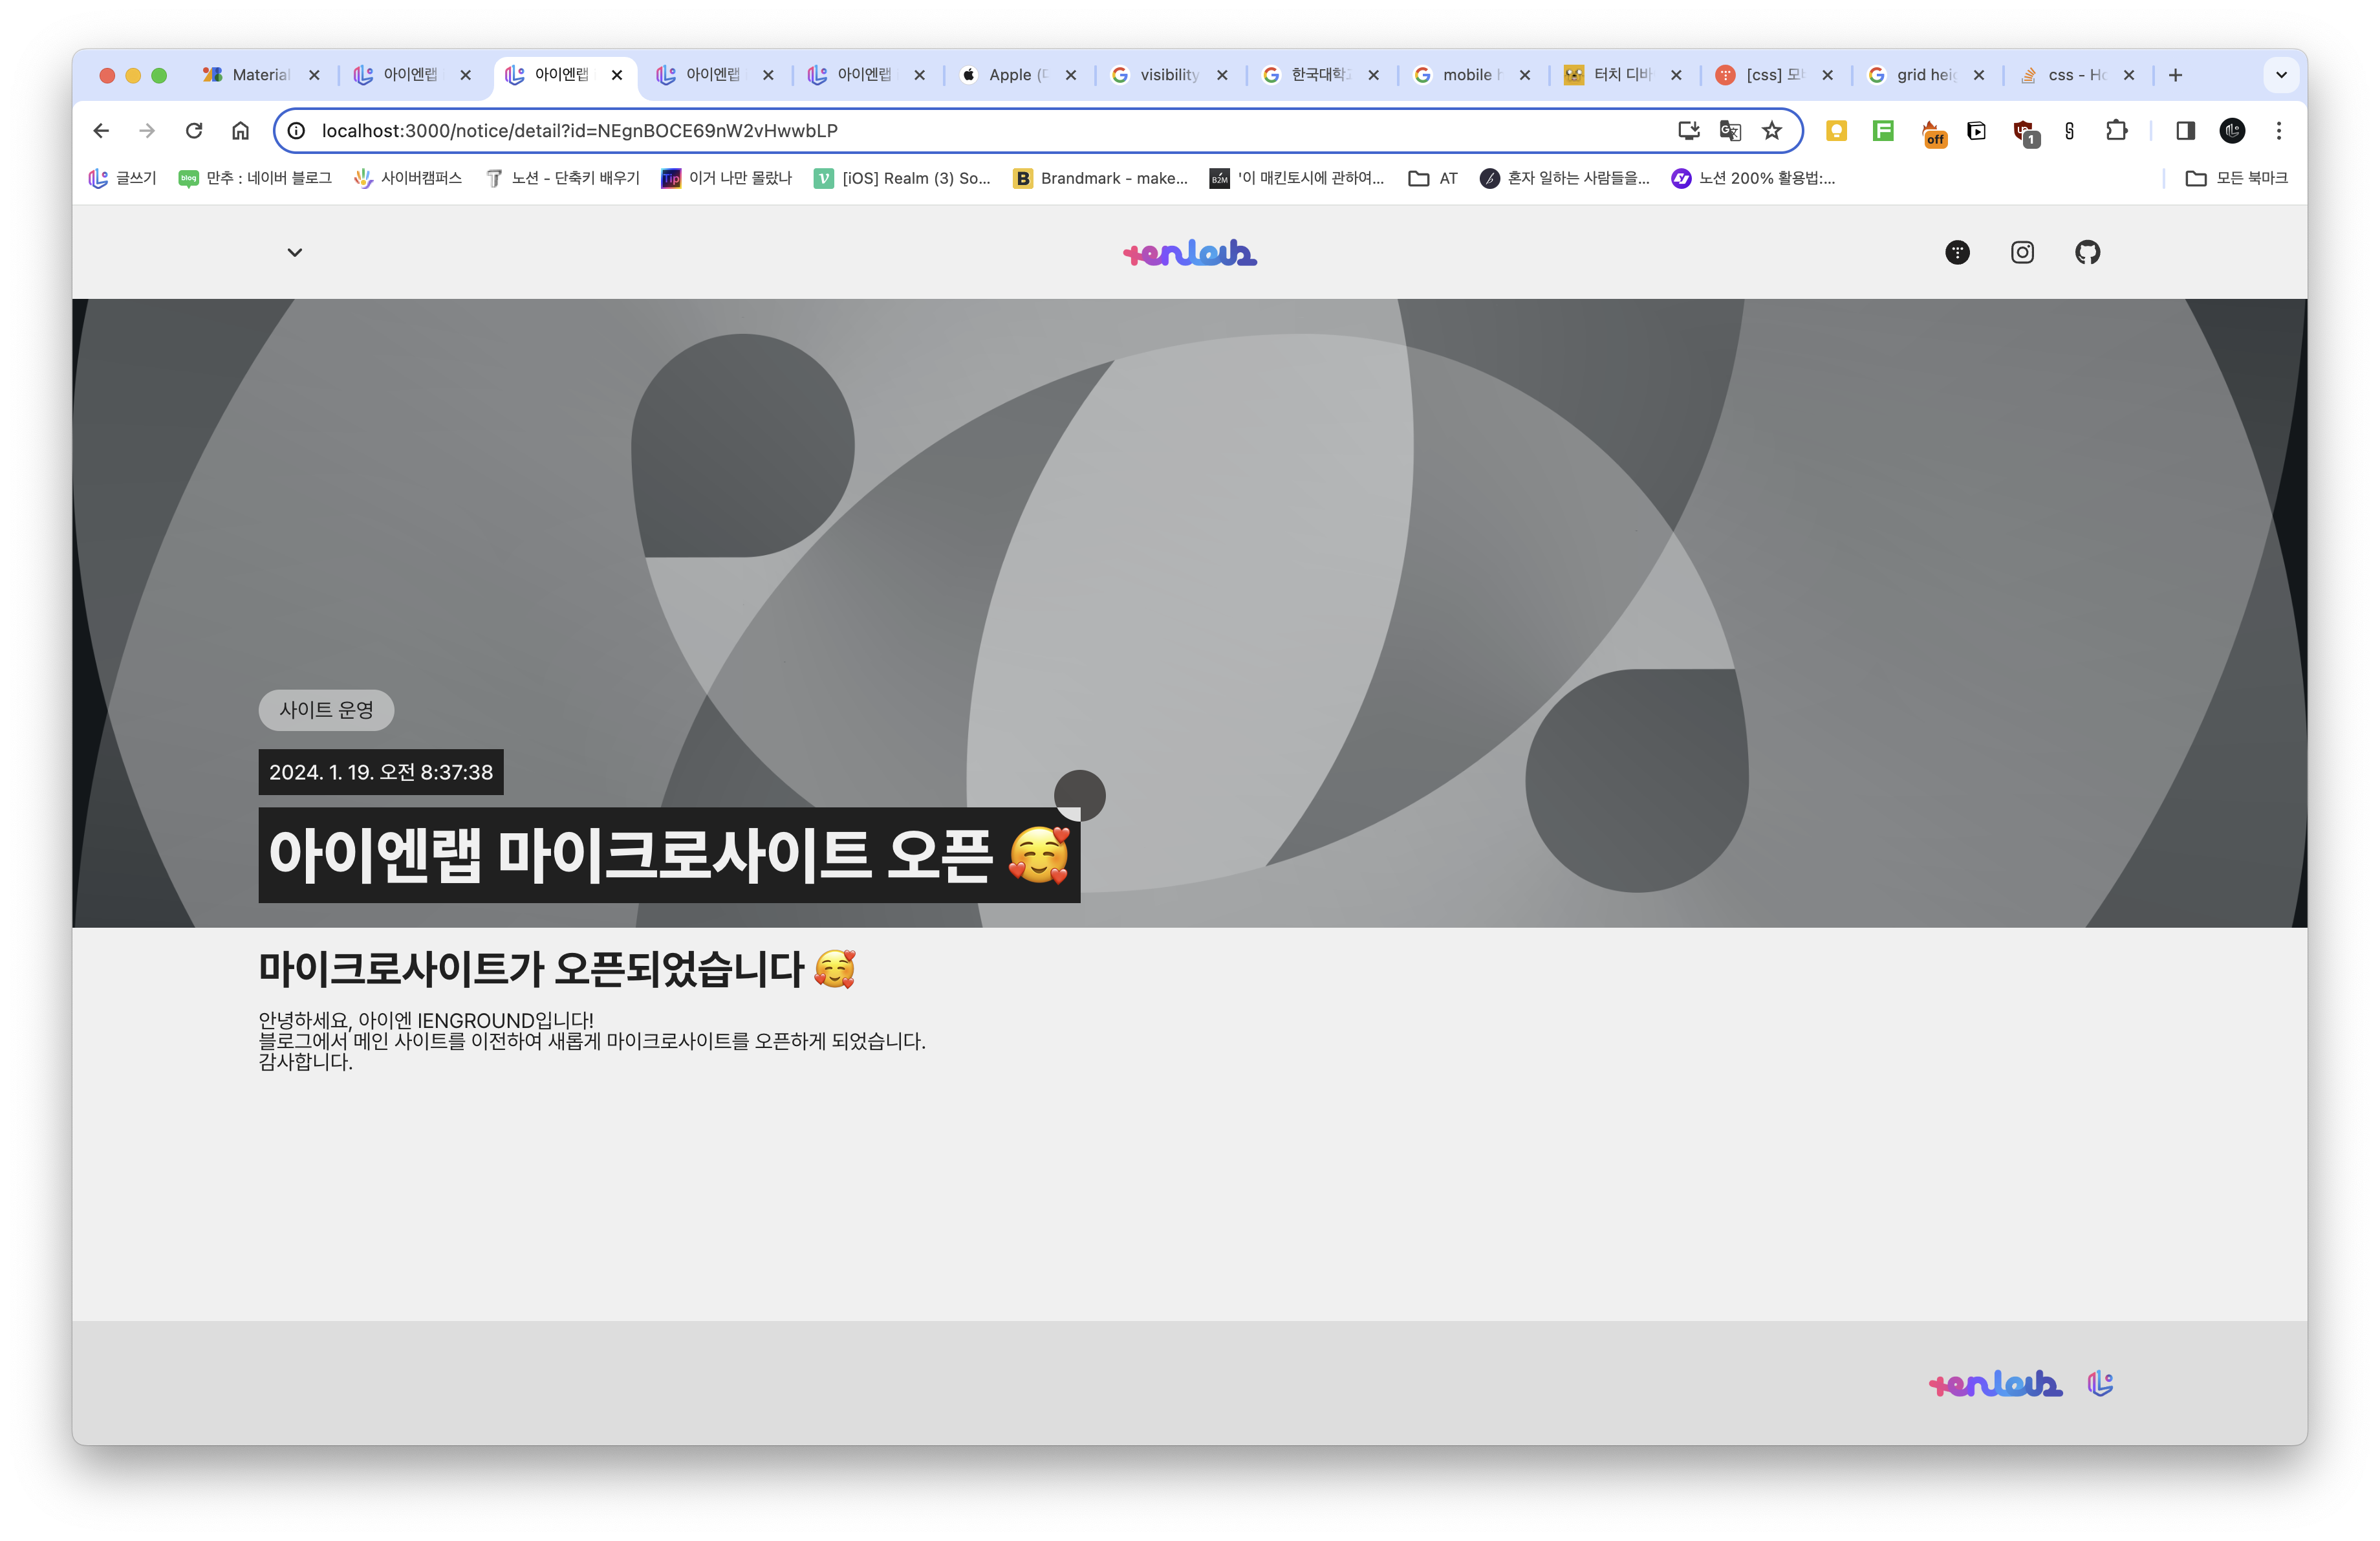Click the install app icon in address bar
This screenshot has width=2380, height=1541.
pyautogui.click(x=1688, y=131)
